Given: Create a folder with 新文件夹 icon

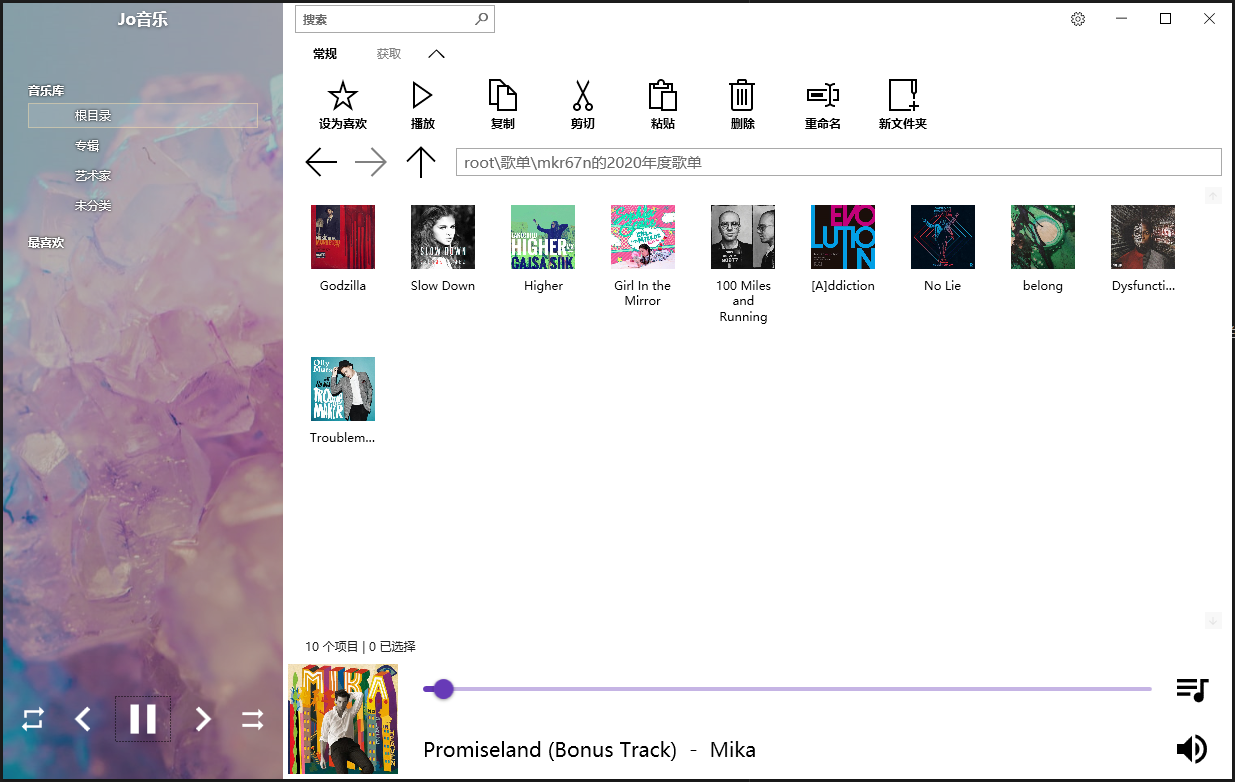Looking at the screenshot, I should pos(903,96).
